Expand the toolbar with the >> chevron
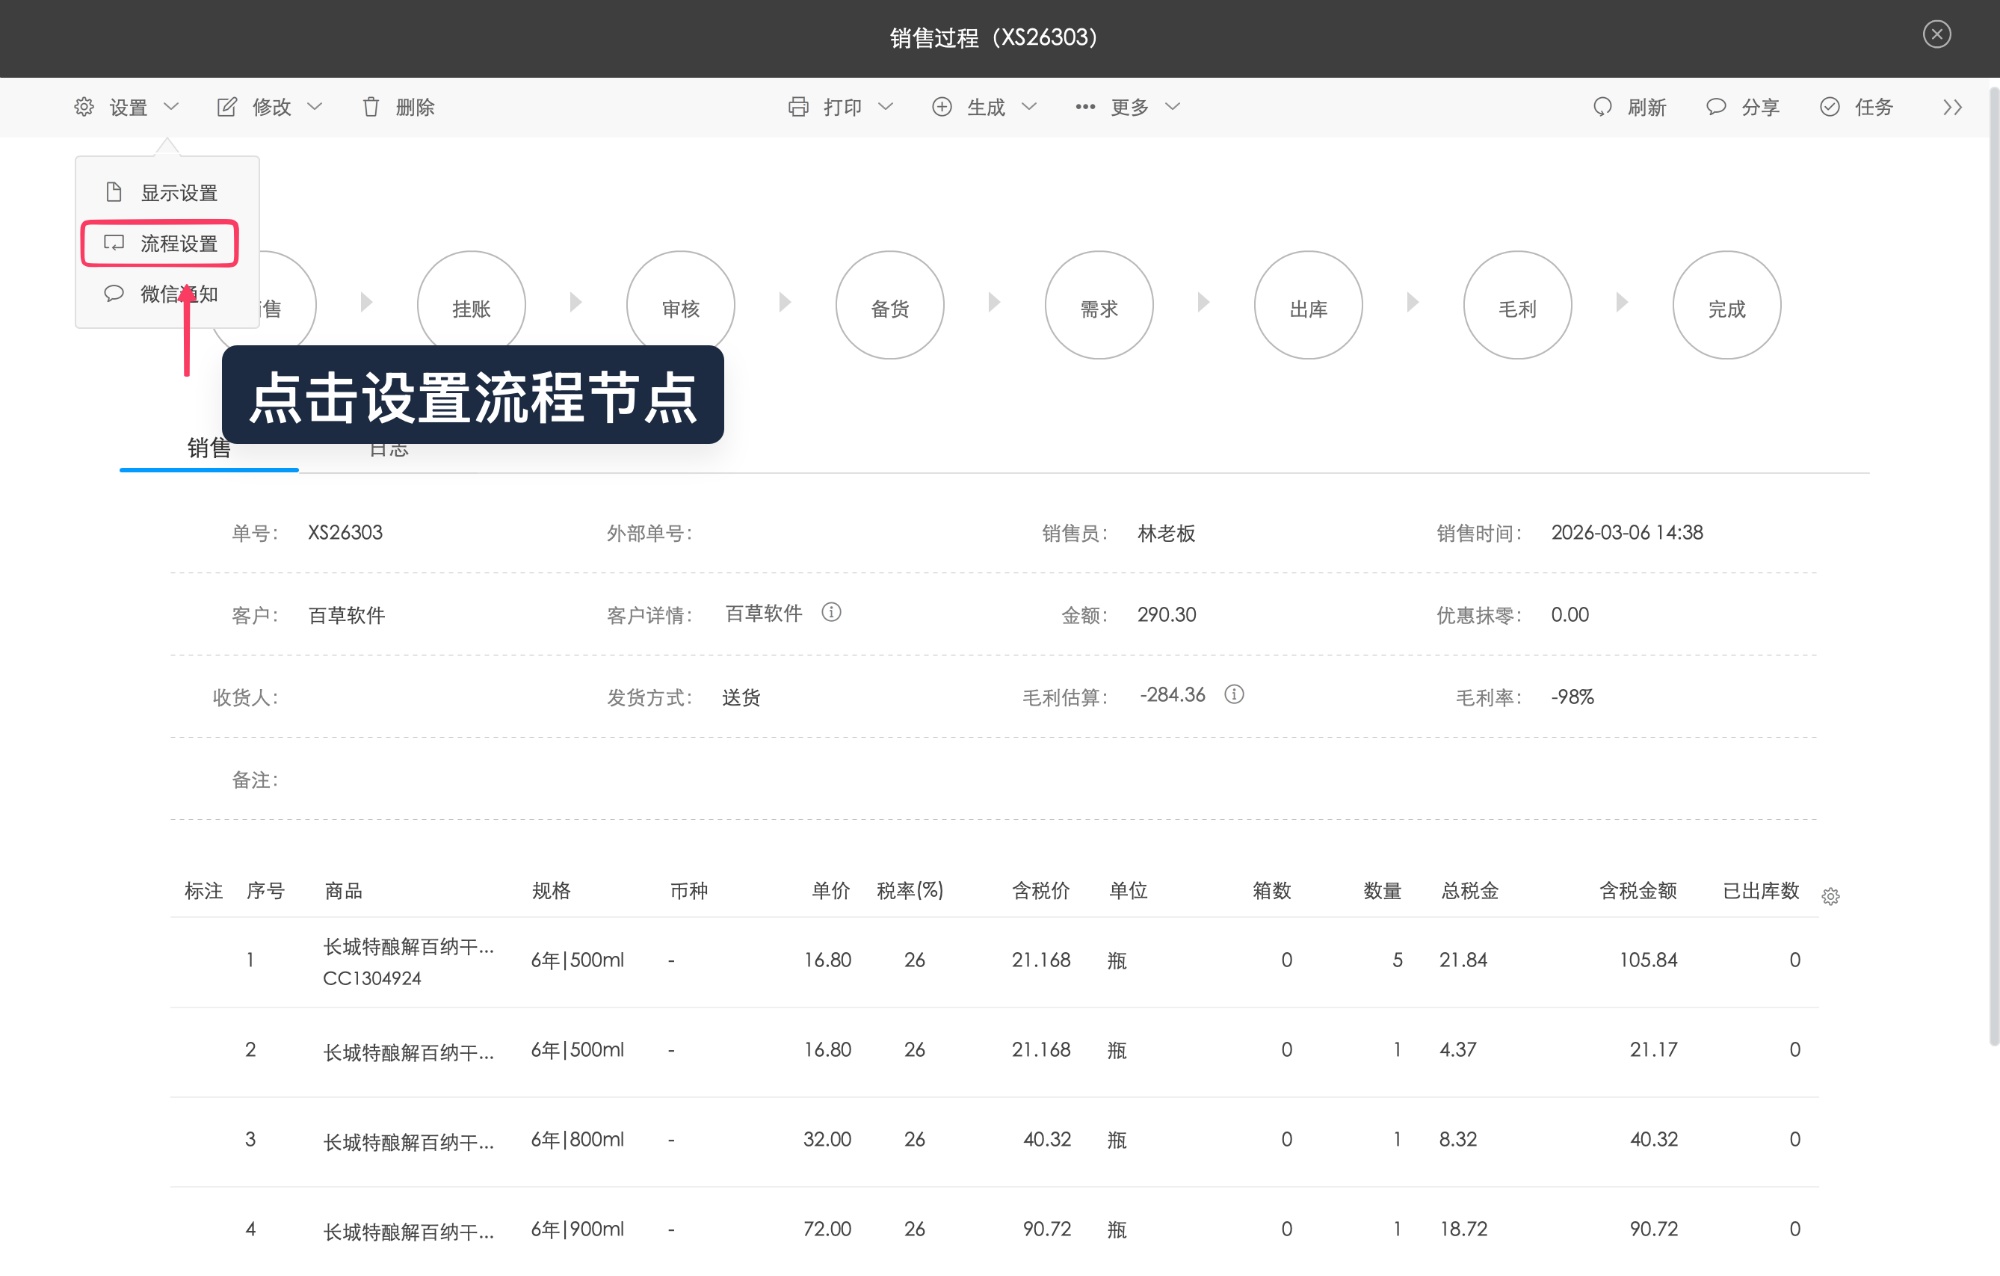Image resolution: width=2000 pixels, height=1276 pixels. click(x=1952, y=107)
